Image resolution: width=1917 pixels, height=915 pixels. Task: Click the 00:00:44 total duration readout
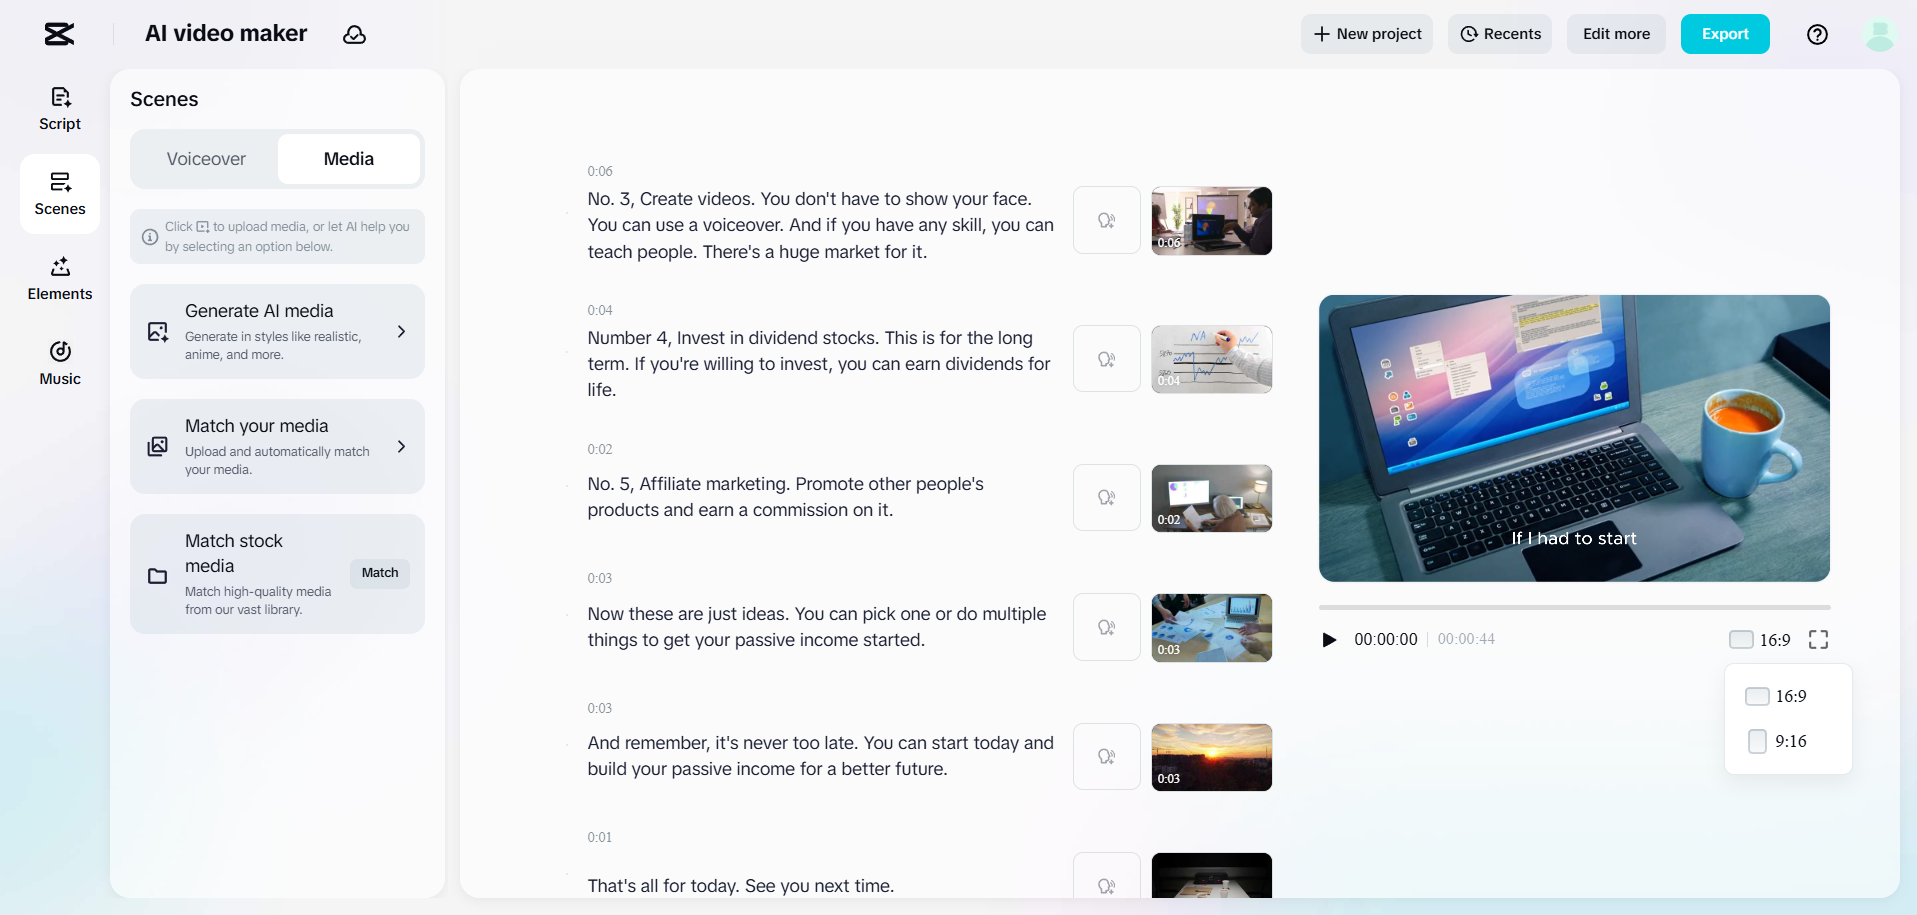point(1466,640)
